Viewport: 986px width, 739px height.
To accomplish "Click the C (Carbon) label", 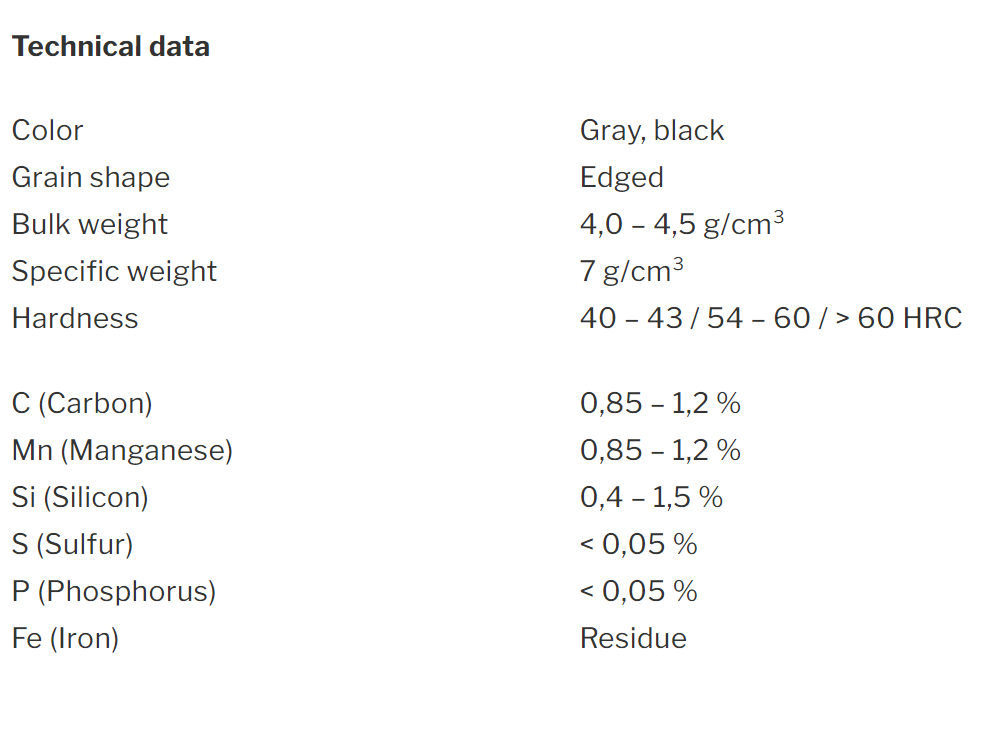I will coord(82,404).
